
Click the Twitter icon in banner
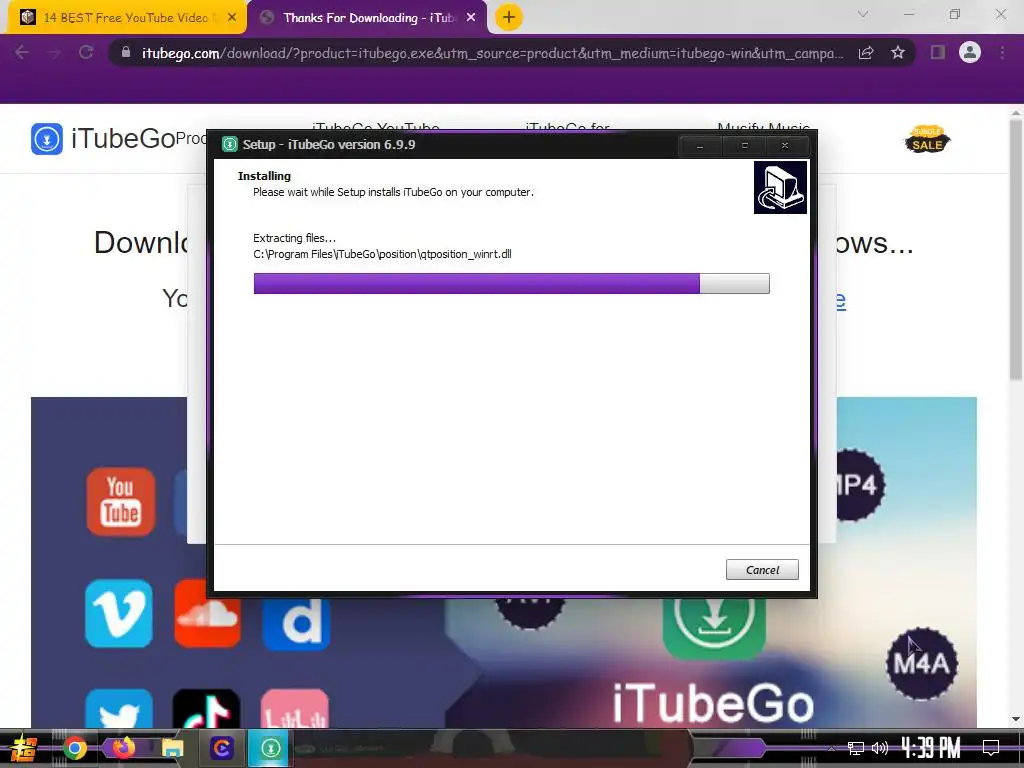tap(119, 708)
